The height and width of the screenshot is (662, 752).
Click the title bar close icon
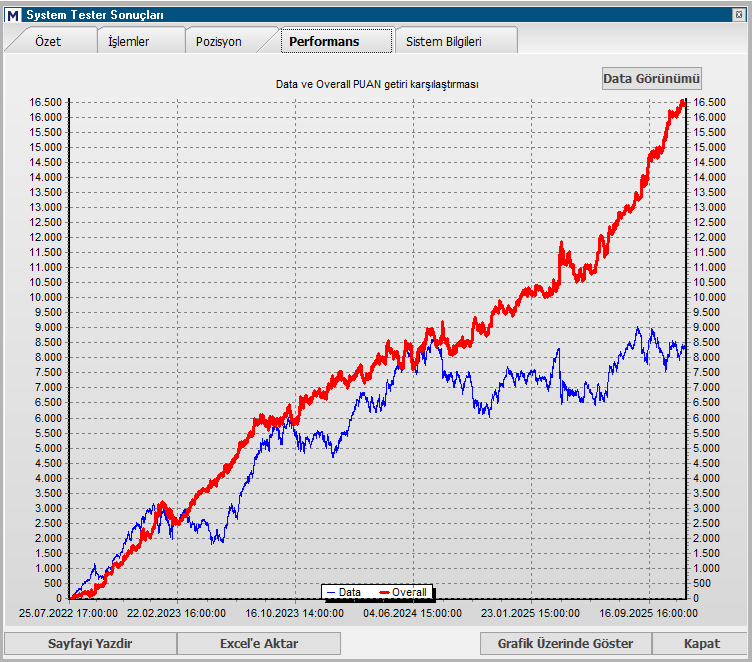(x=739, y=15)
